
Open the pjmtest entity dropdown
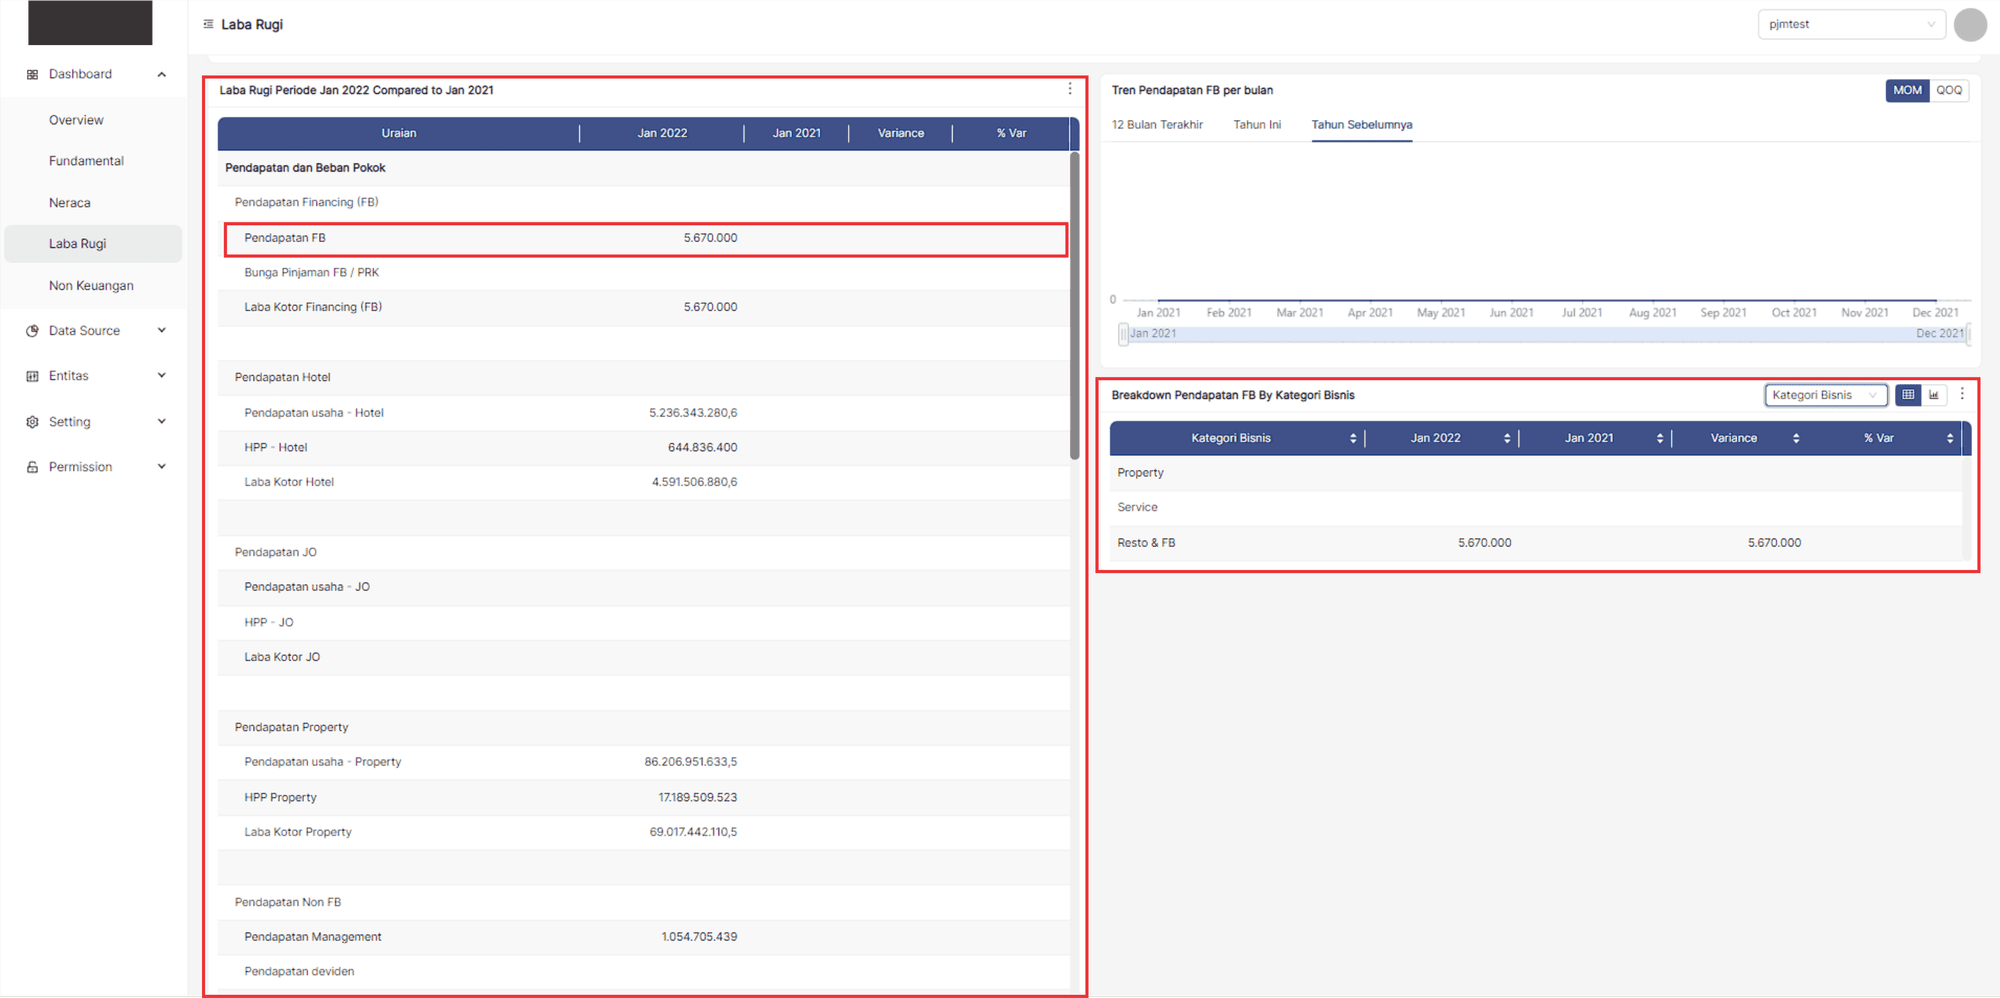[x=1850, y=24]
